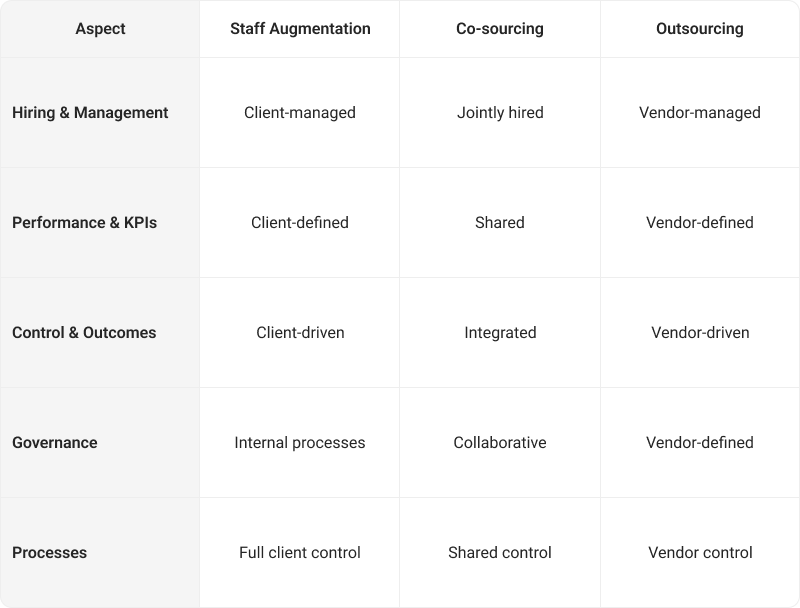Click the Internal processes cell

pyautogui.click(x=300, y=443)
